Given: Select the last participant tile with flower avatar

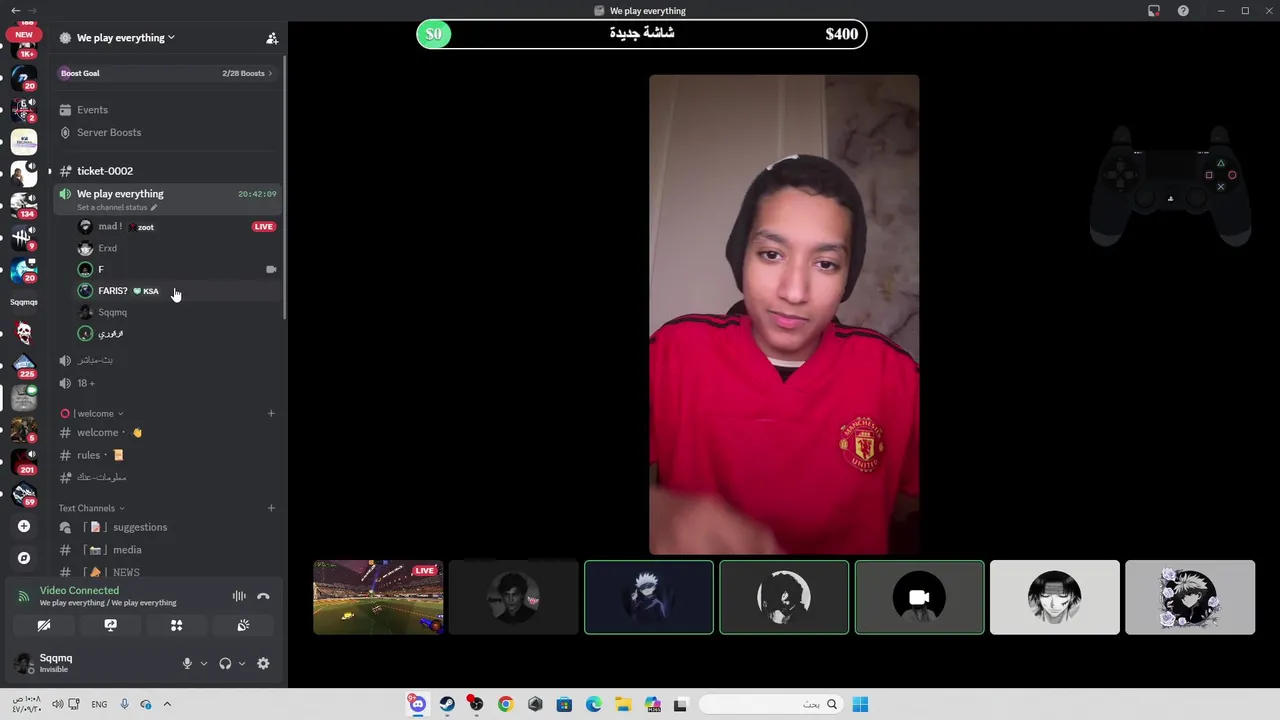Looking at the screenshot, I should [1190, 597].
